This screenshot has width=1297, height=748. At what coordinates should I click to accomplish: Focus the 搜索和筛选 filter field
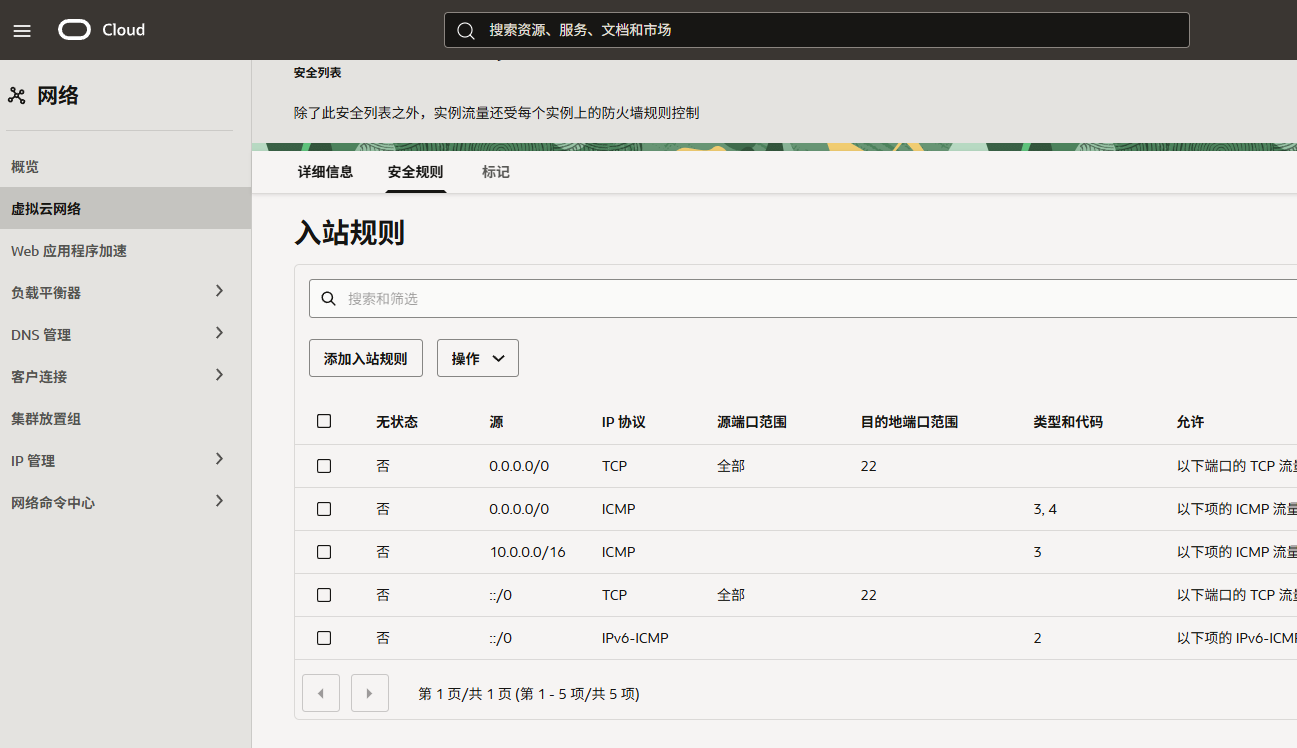800,299
